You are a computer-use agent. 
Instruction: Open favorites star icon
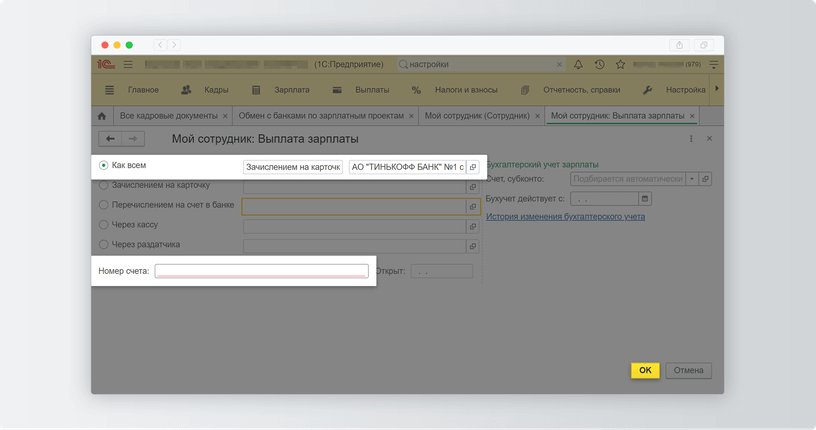tap(620, 65)
